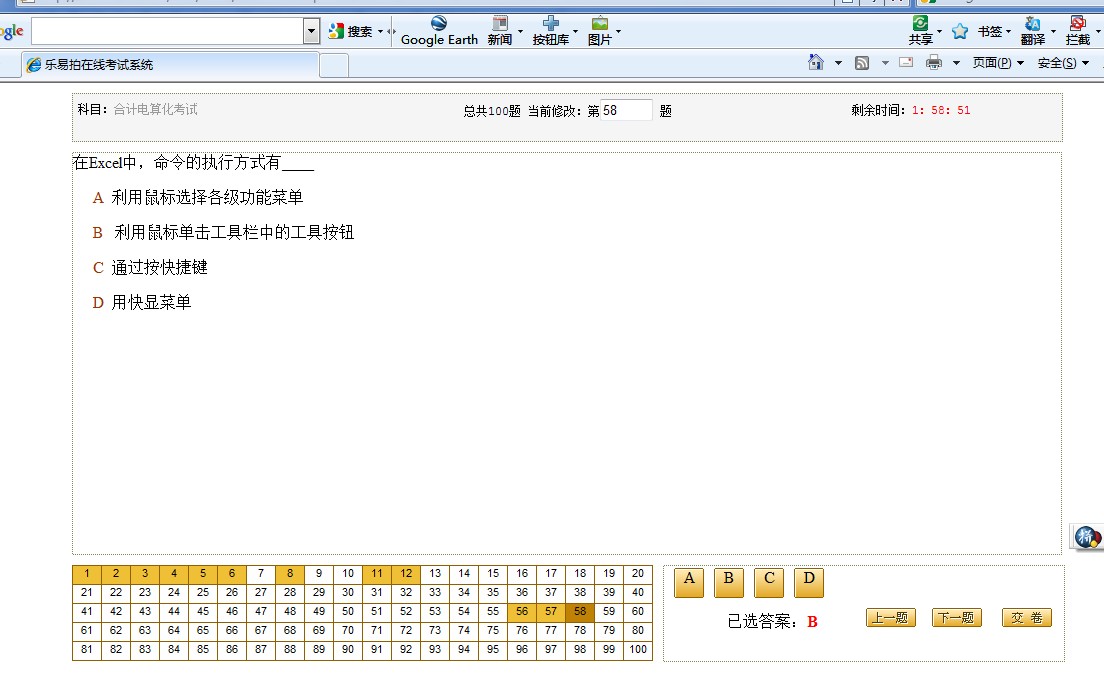Click the Print icon

(x=934, y=63)
